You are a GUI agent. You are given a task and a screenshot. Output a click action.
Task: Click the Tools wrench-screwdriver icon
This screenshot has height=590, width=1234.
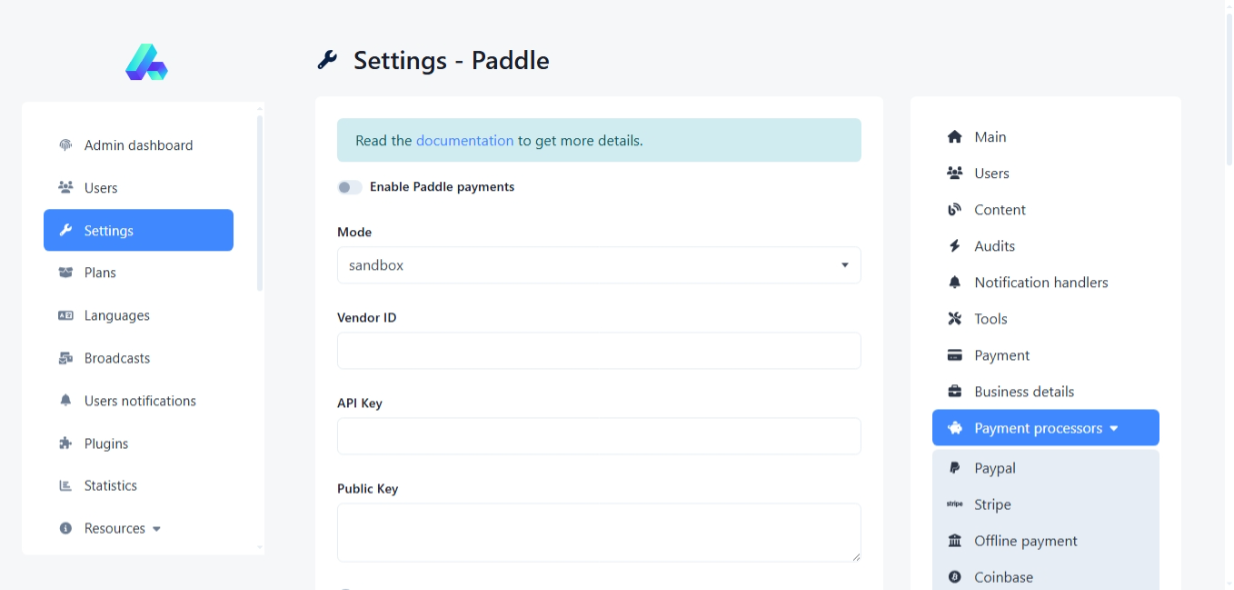954,319
